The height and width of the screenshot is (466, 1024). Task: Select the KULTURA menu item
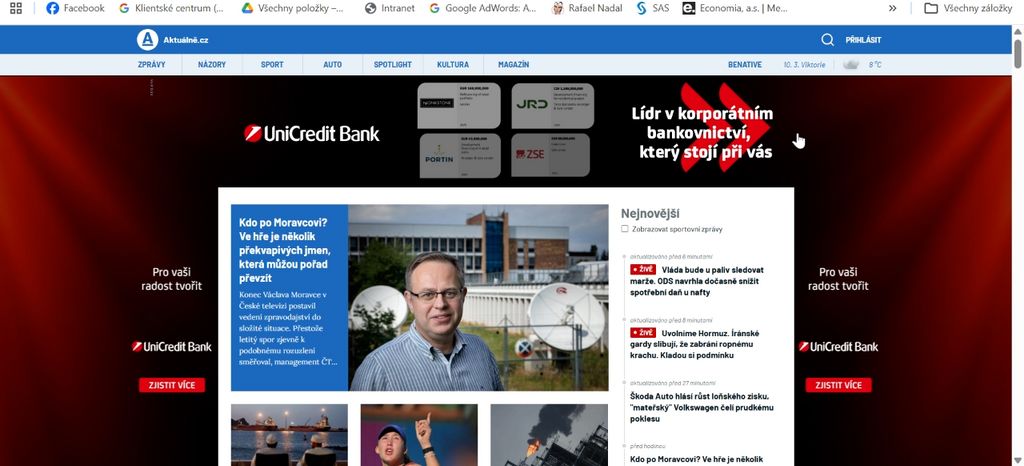click(x=453, y=65)
